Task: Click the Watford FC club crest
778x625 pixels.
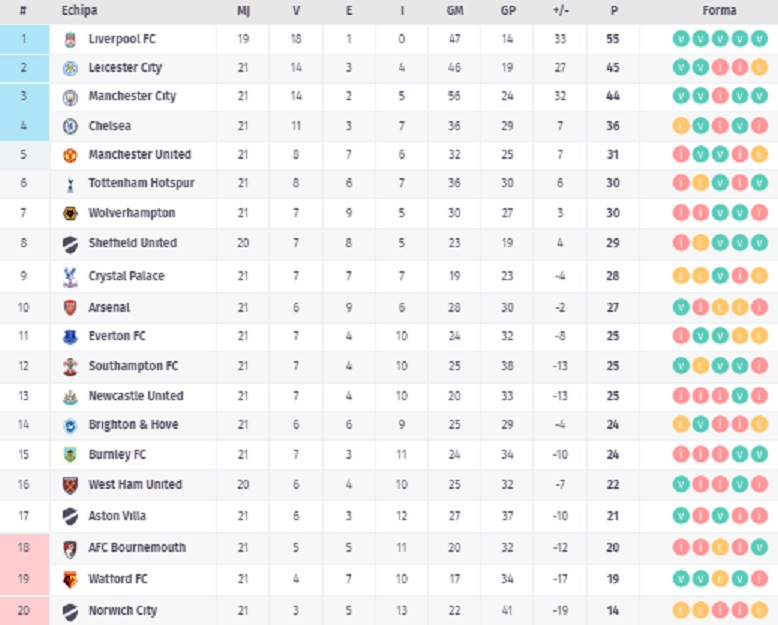Action: (x=69, y=579)
